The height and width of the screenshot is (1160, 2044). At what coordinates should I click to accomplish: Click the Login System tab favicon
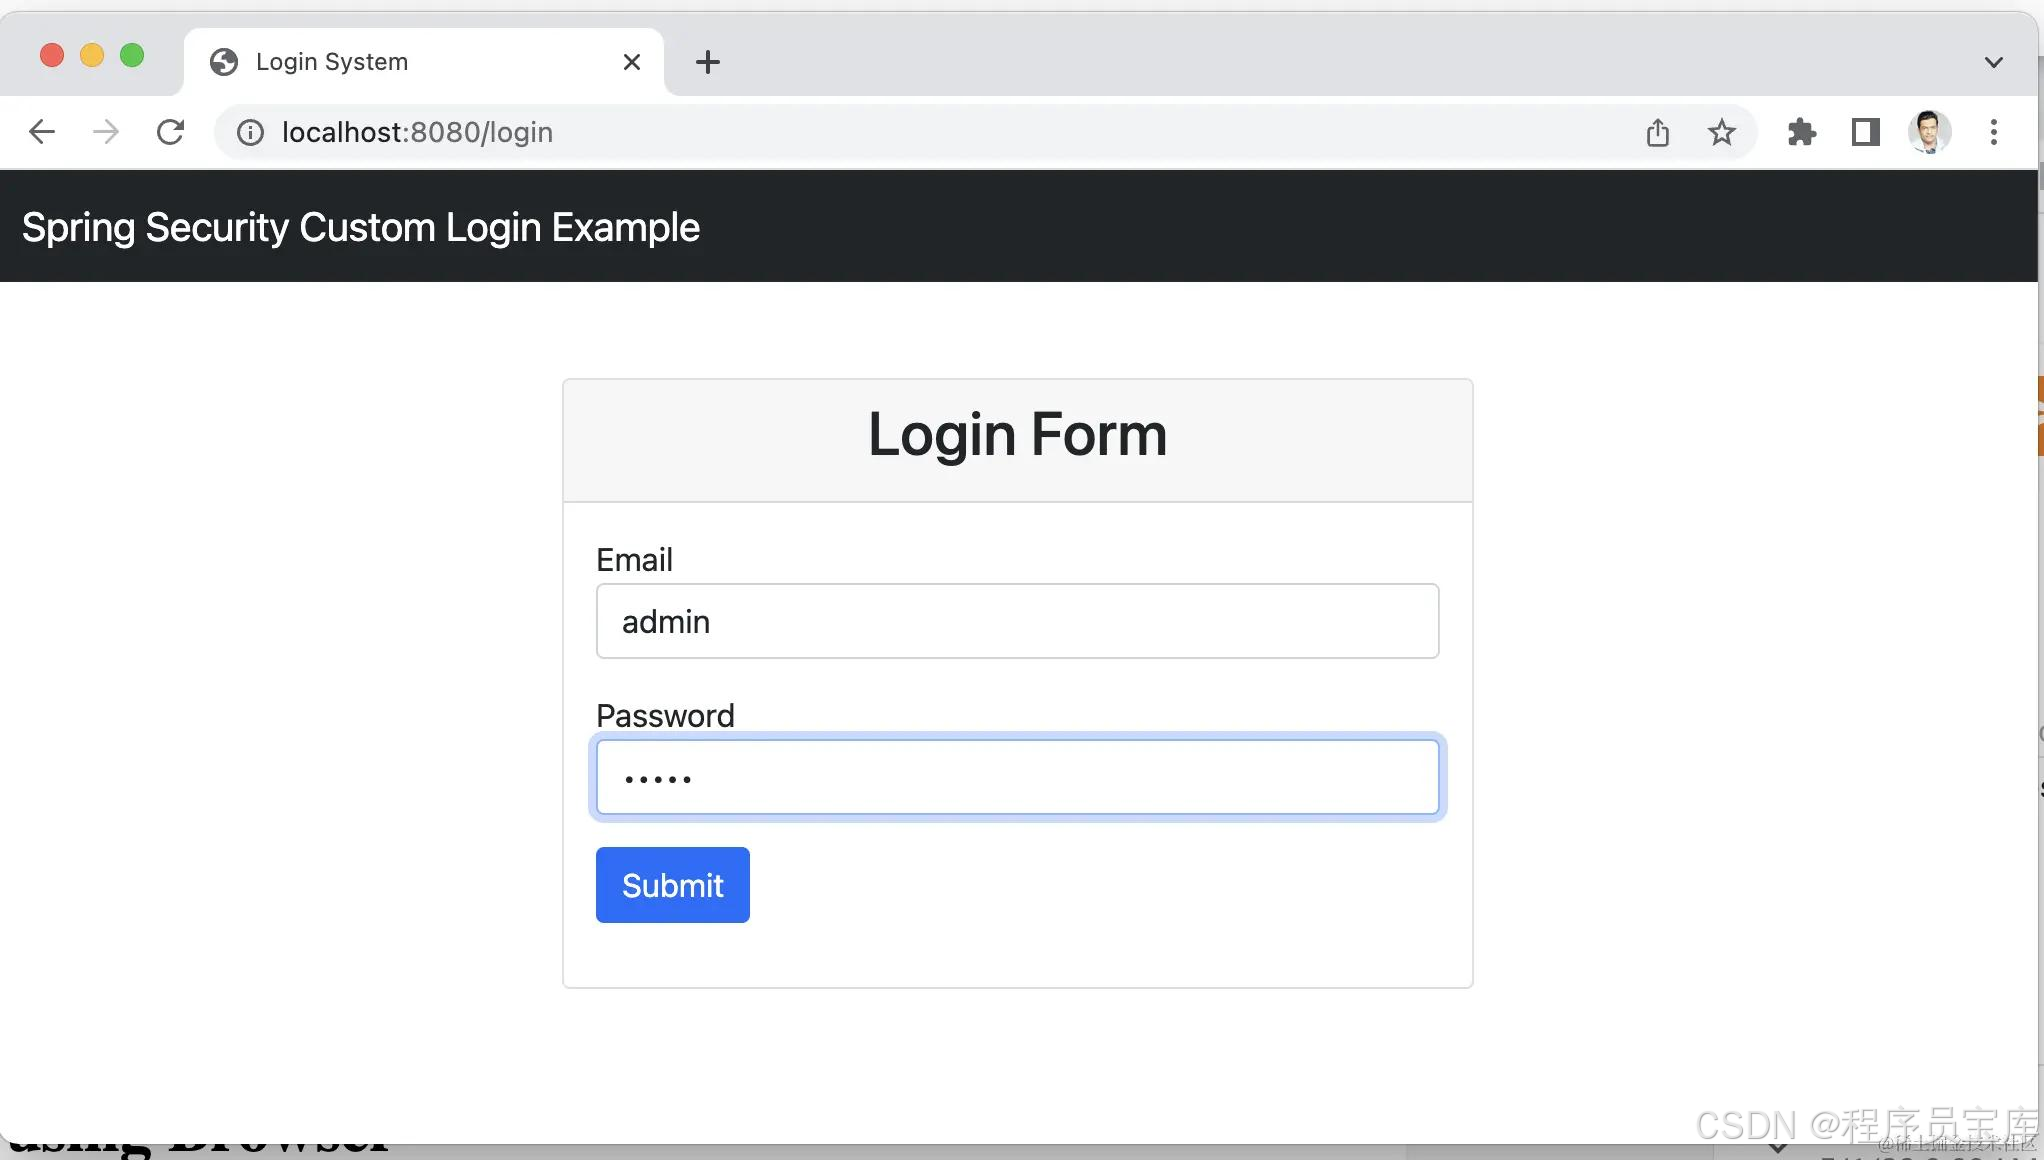click(x=223, y=61)
